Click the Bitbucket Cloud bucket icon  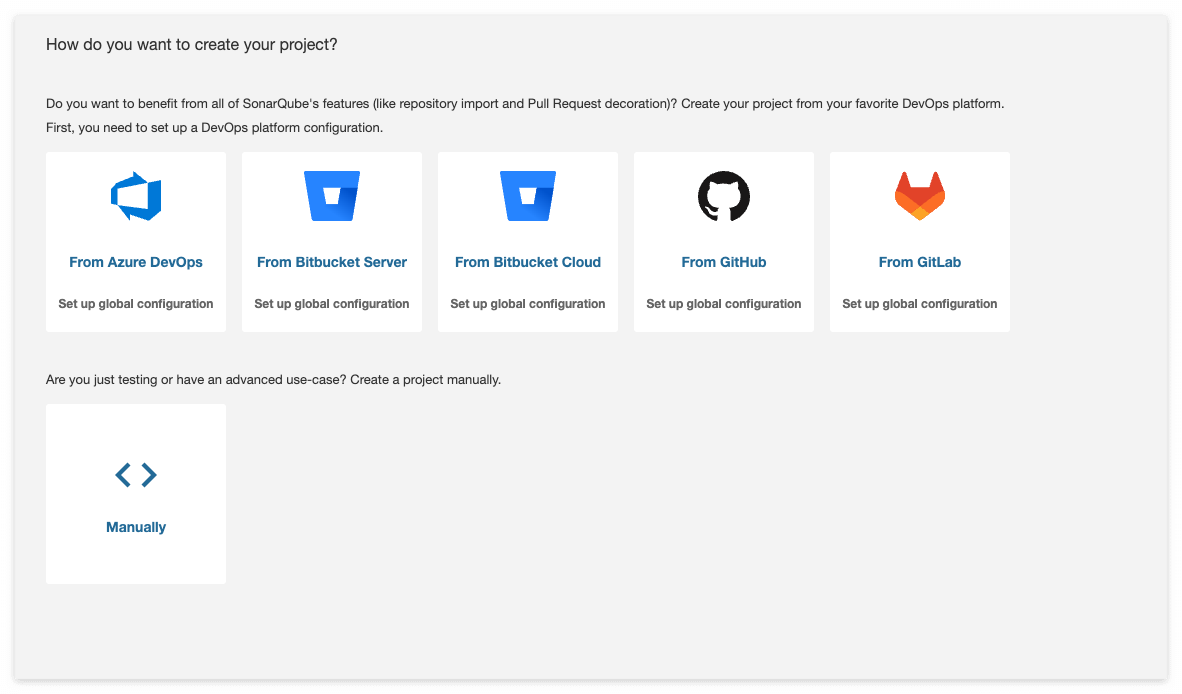pyautogui.click(x=528, y=196)
